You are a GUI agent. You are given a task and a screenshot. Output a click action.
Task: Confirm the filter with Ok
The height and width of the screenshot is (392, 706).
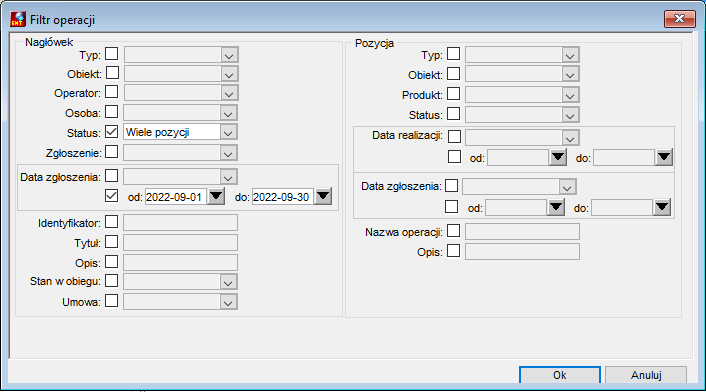[x=560, y=375]
